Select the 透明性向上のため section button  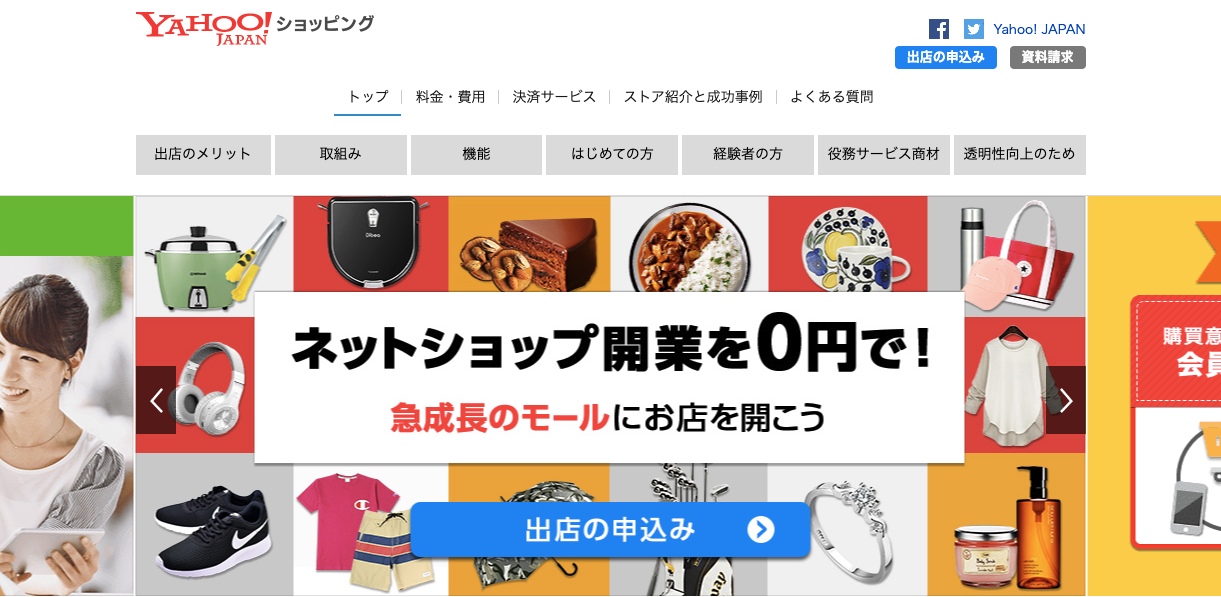[1020, 155]
